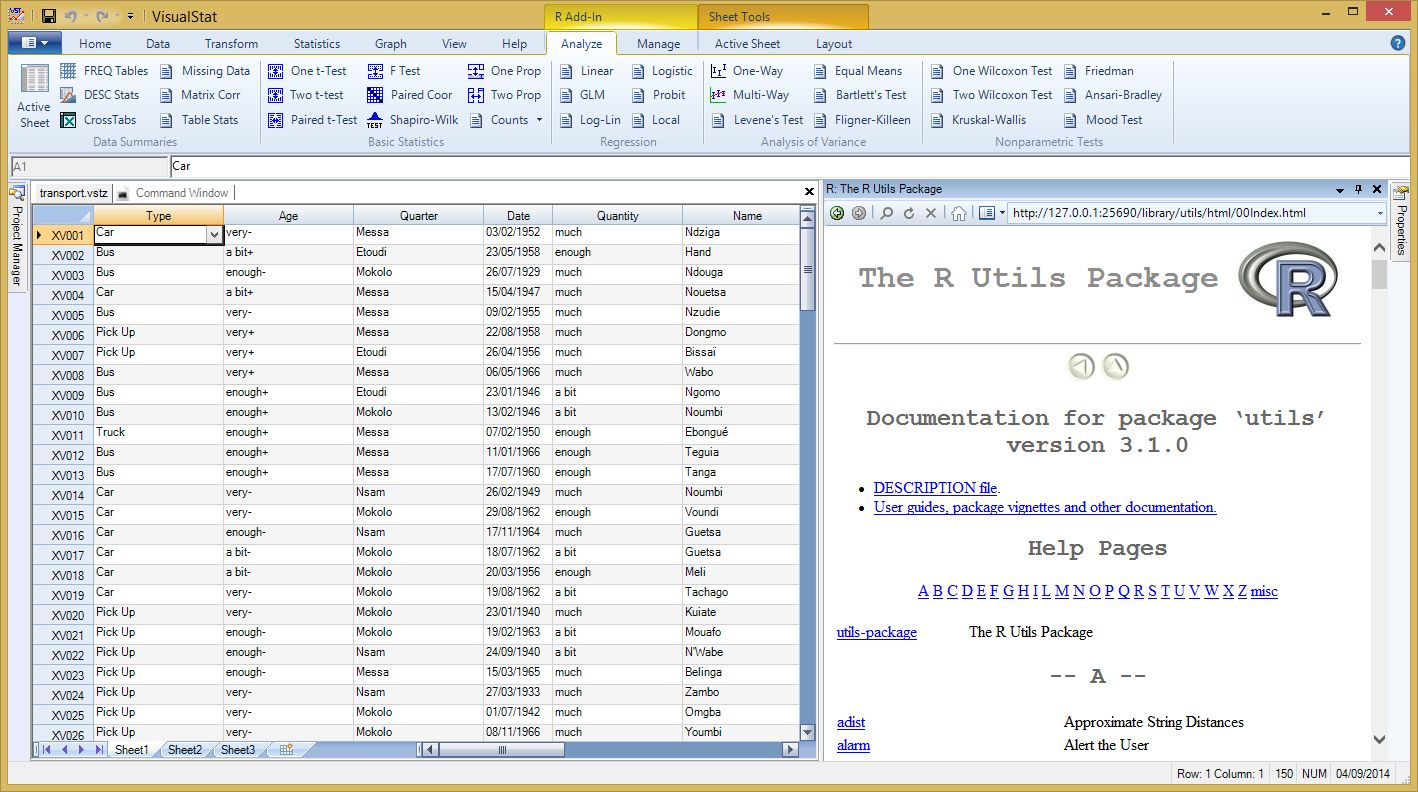Open the Help question mark icon

(x=1398, y=43)
